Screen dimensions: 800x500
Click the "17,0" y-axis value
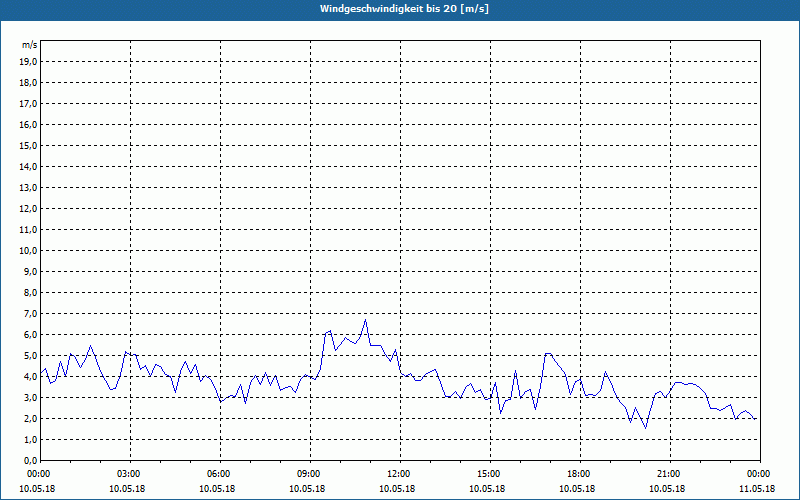click(28, 104)
